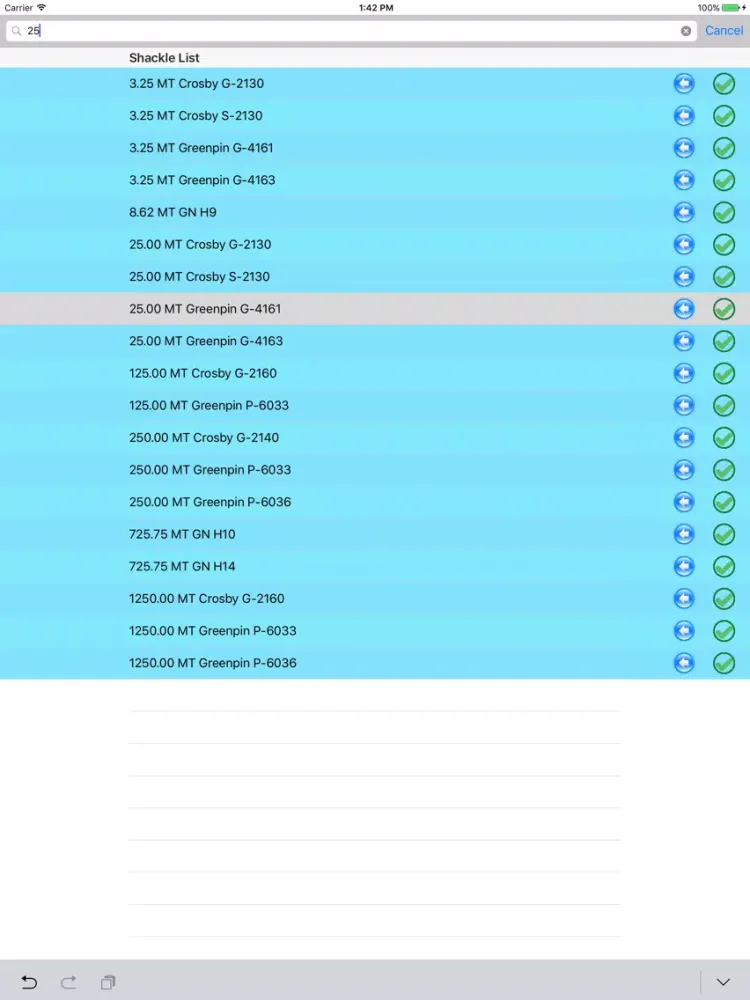Viewport: 750px width, 1000px height.
Task: Toggle green checkmark for 125.00 MT Crosby G-2160
Action: (x=724, y=373)
